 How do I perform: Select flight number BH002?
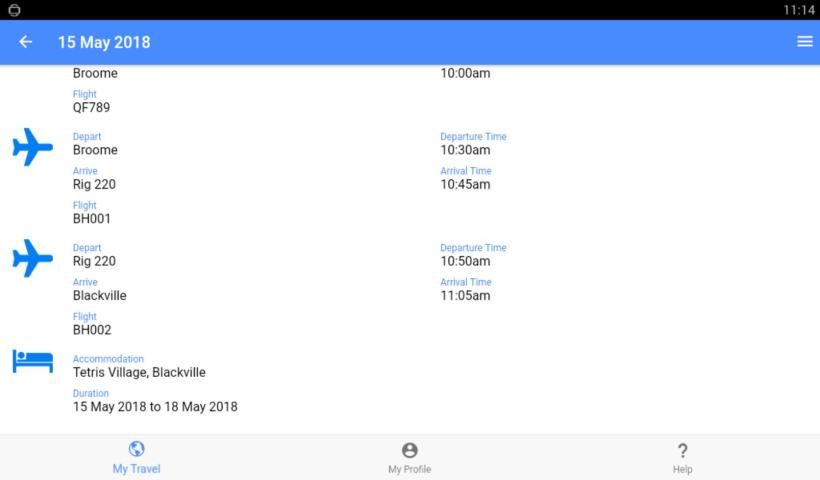[x=92, y=330]
